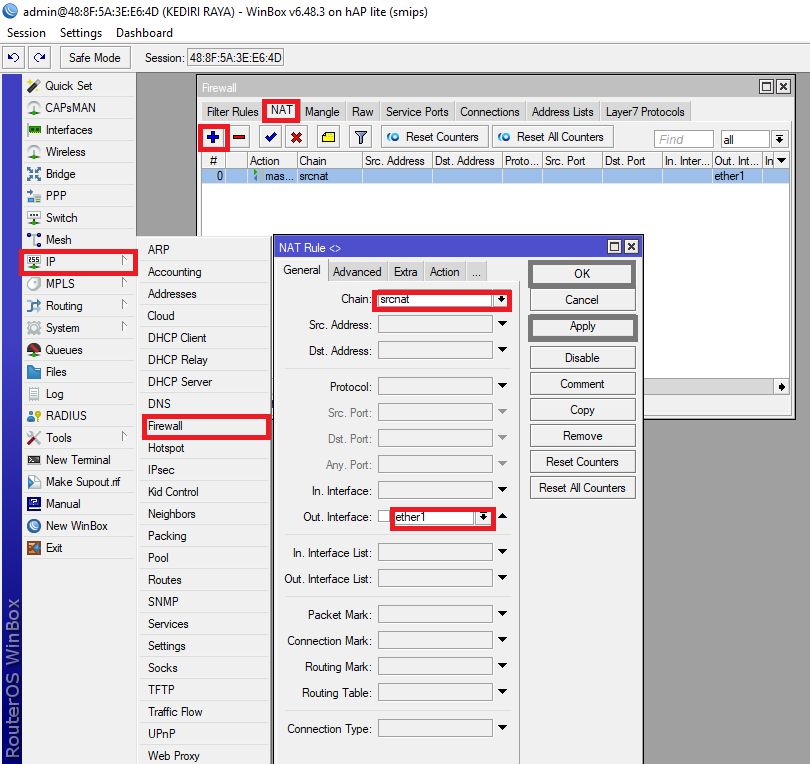810x764 pixels.
Task: Switch to the Mangle tab
Action: [322, 112]
